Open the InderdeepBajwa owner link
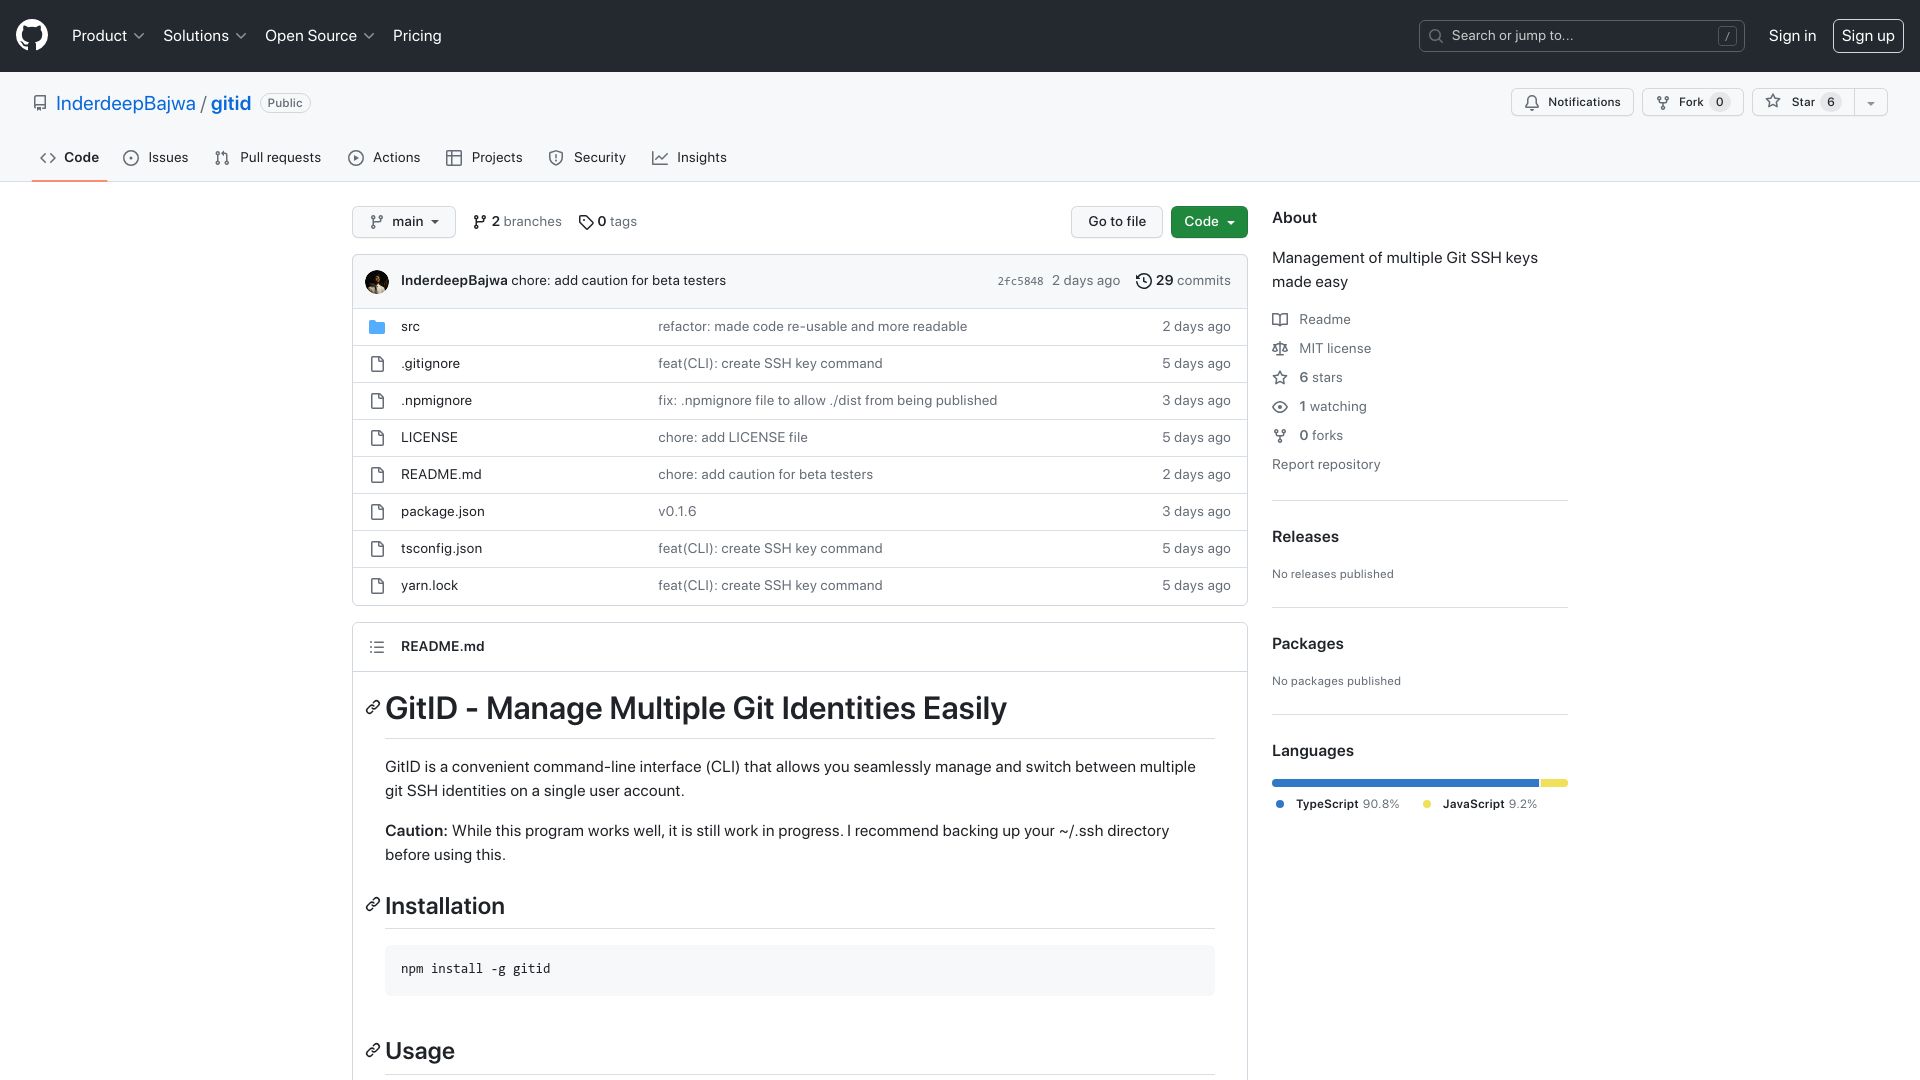Image resolution: width=1920 pixels, height=1080 pixels. point(126,104)
